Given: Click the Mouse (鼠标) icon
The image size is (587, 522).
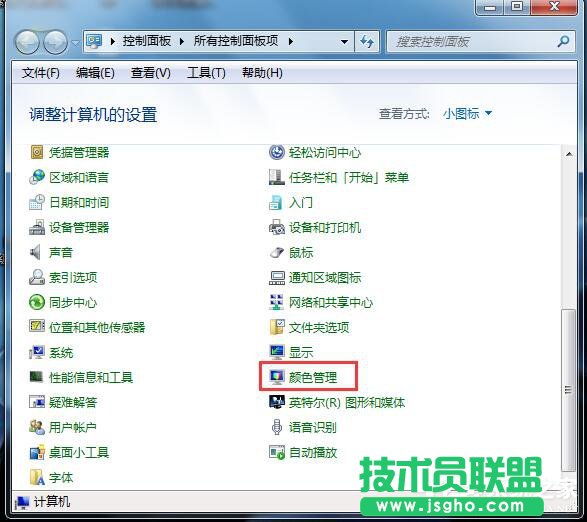Looking at the screenshot, I should [x=277, y=252].
